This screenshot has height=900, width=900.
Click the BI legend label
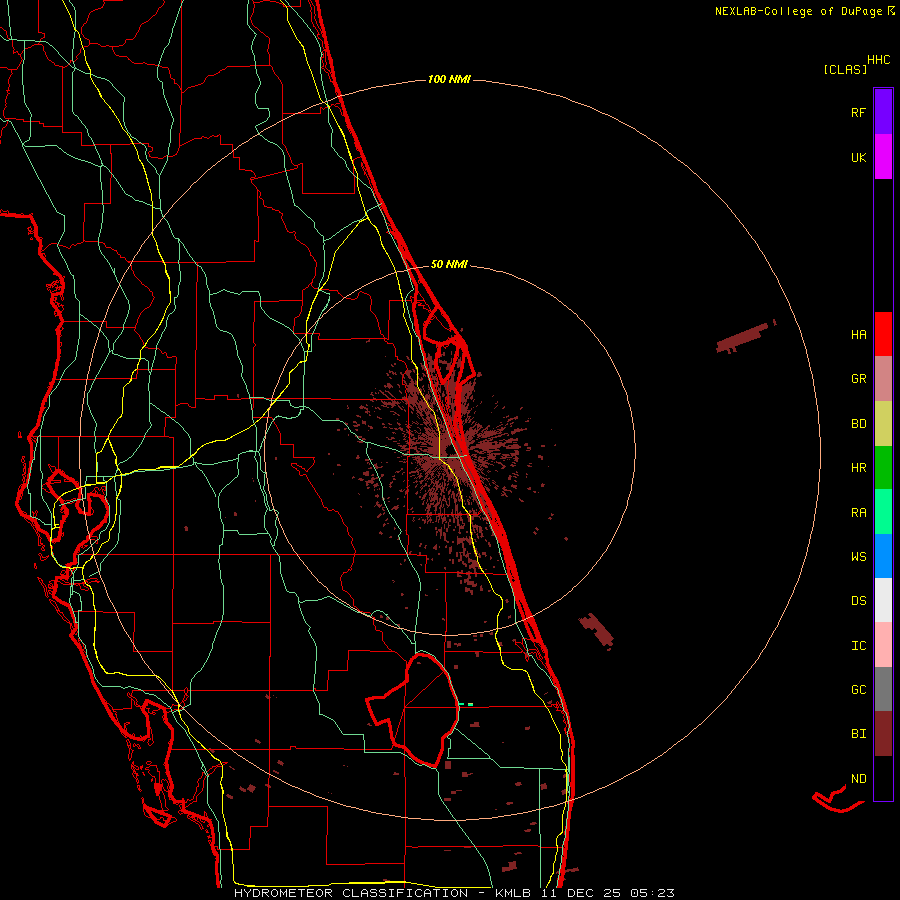[x=858, y=734]
